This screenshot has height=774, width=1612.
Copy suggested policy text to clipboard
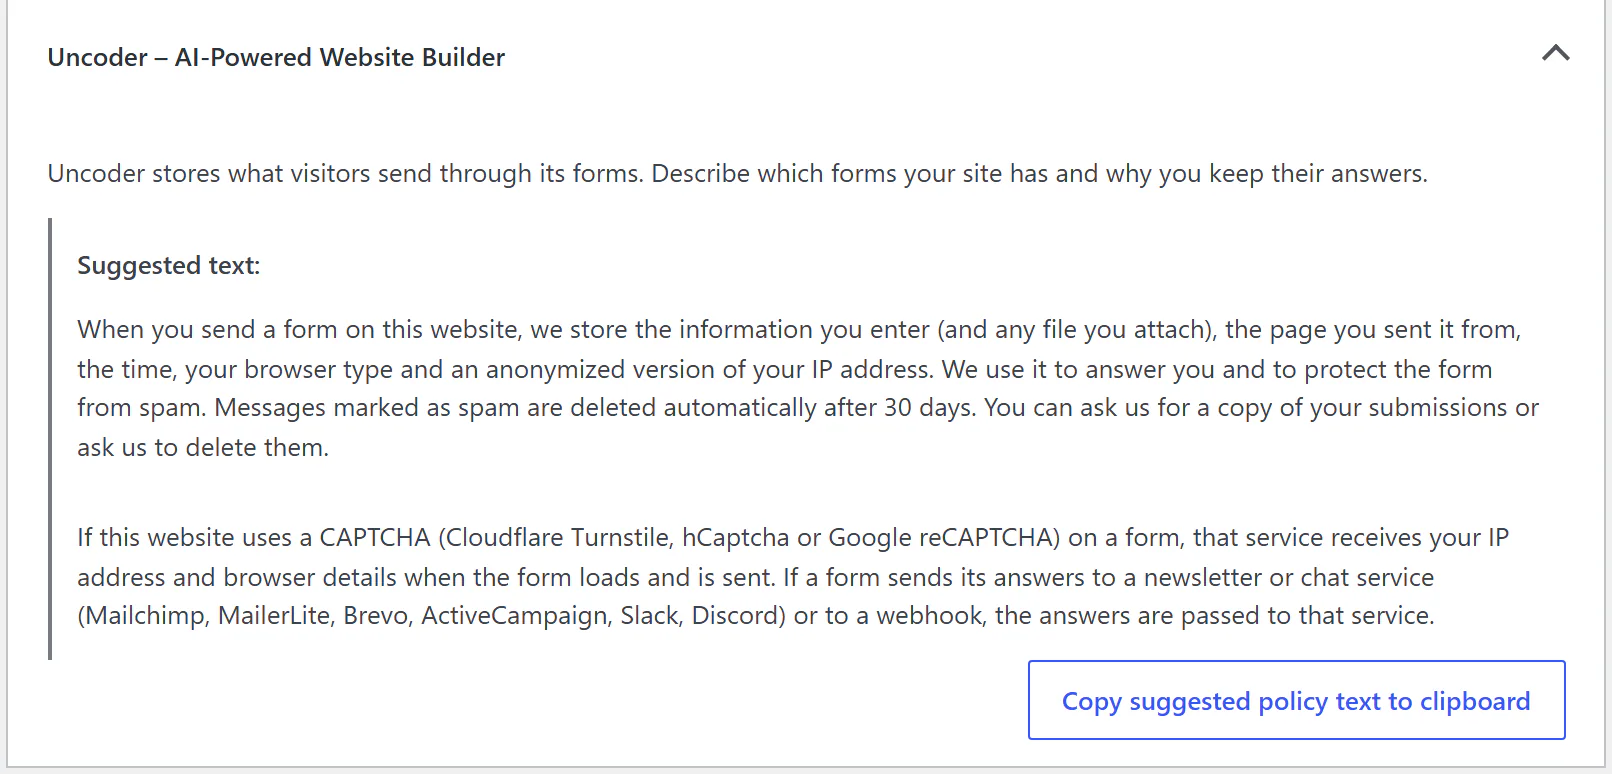[x=1296, y=700]
